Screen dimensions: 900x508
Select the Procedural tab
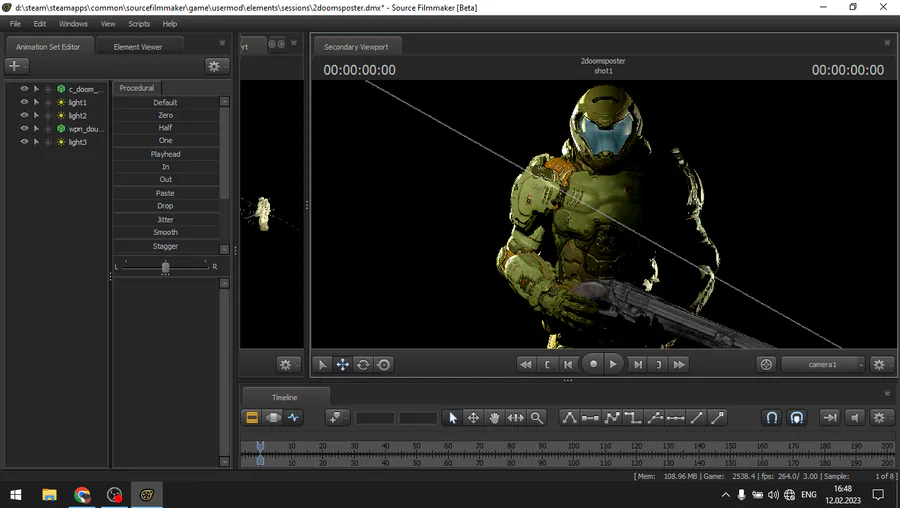tap(137, 88)
